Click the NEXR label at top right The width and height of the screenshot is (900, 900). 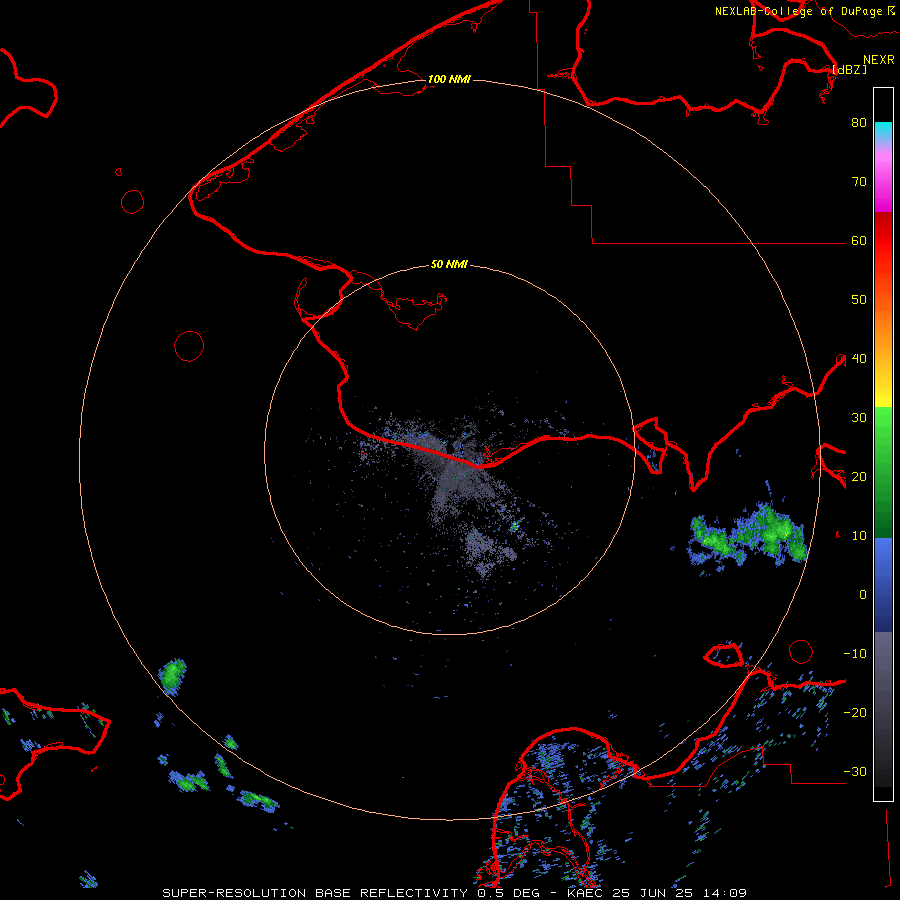click(879, 60)
